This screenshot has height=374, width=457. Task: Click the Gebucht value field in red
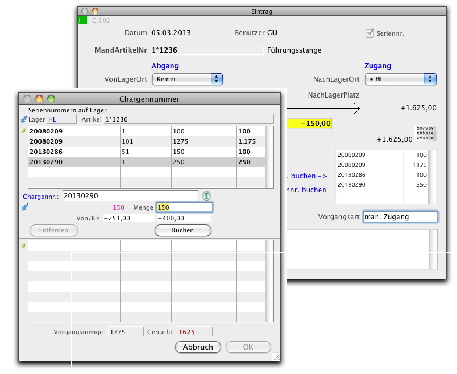tap(194, 332)
